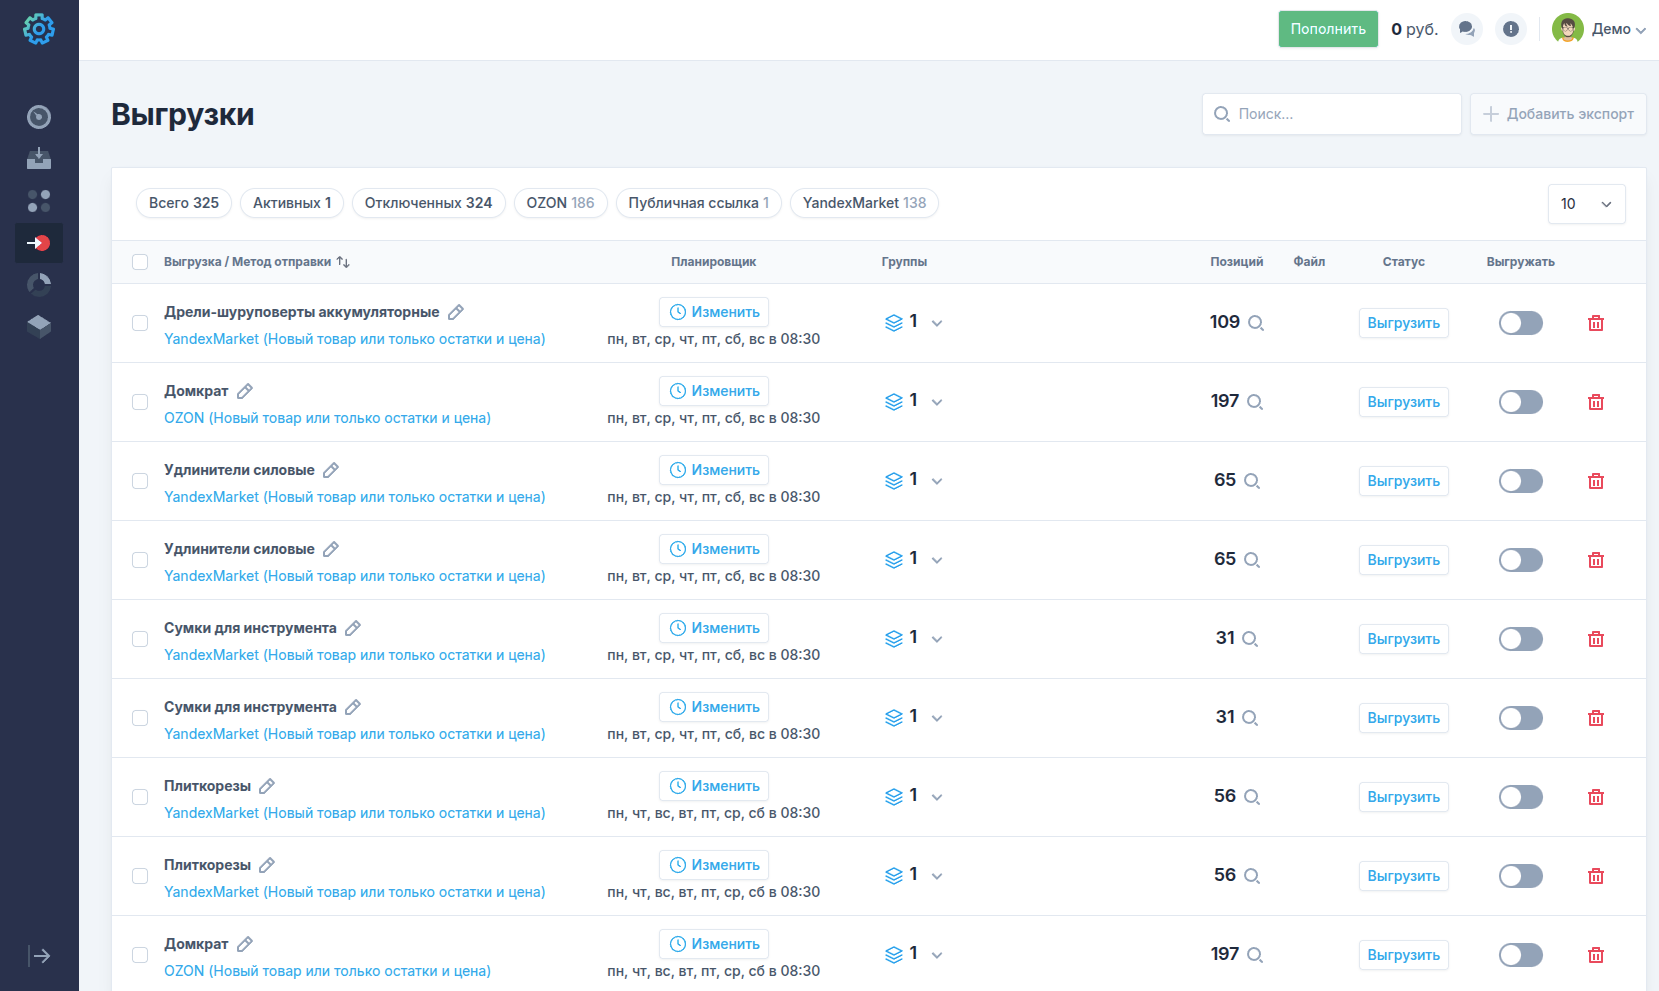Tick the select-all checkbox in table header
1659x991 pixels.
pos(140,262)
